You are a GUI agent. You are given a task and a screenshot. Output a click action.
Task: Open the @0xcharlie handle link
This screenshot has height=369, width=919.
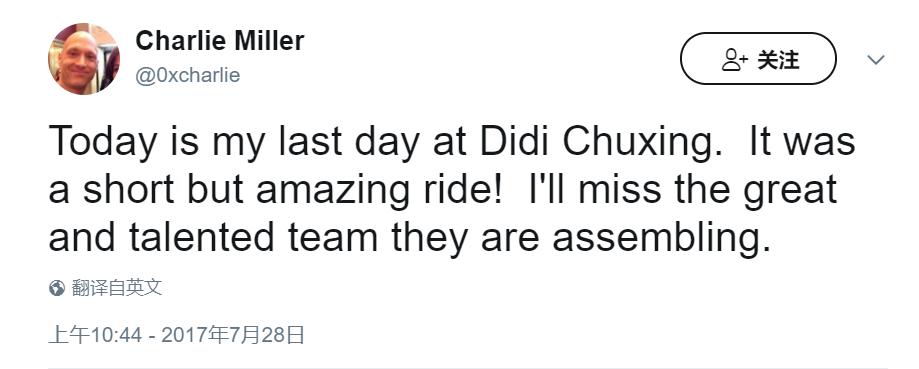click(188, 76)
